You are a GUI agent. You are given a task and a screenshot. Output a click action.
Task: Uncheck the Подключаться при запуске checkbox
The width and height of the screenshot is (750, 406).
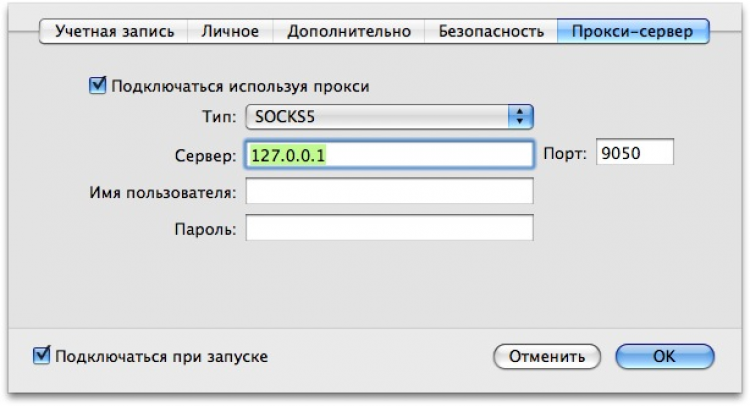[42, 355]
